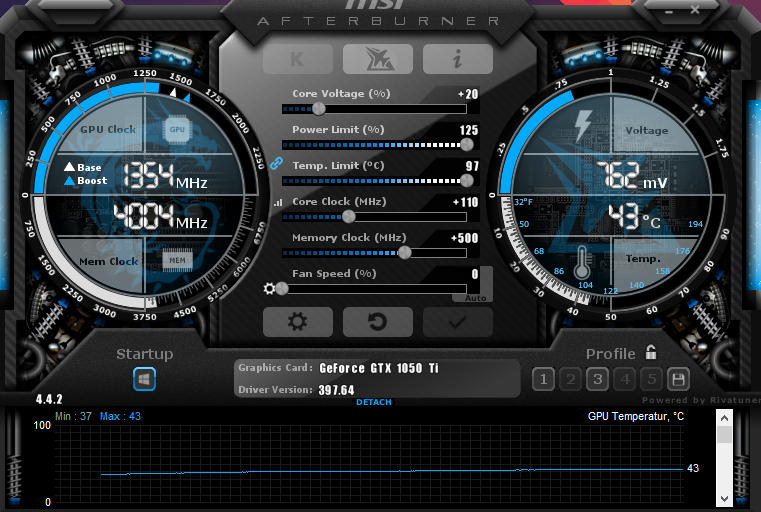
Task: Toggle power and temp limit link icon
Action: click(276, 163)
